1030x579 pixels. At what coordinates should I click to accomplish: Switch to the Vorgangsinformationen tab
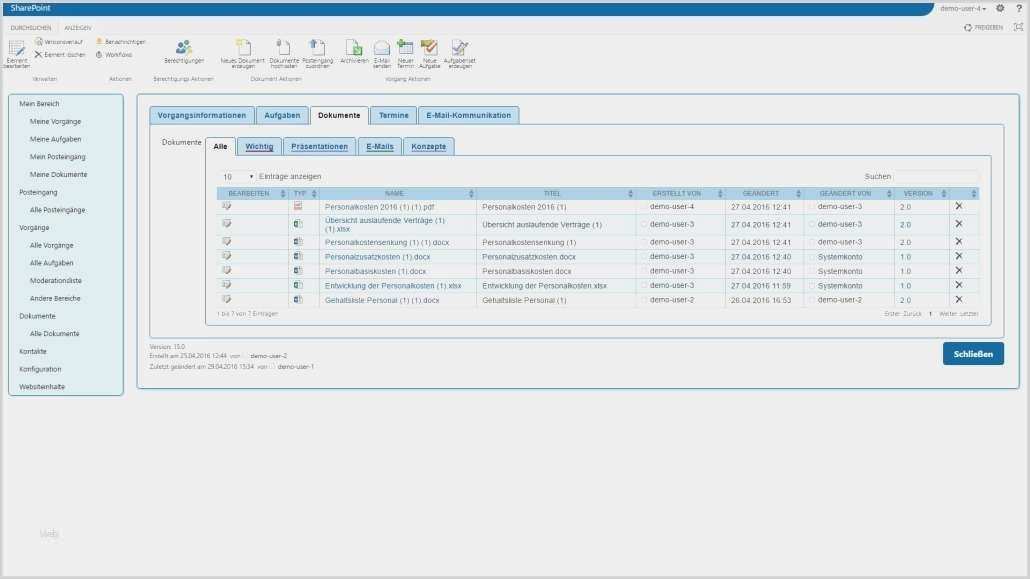[x=202, y=116]
